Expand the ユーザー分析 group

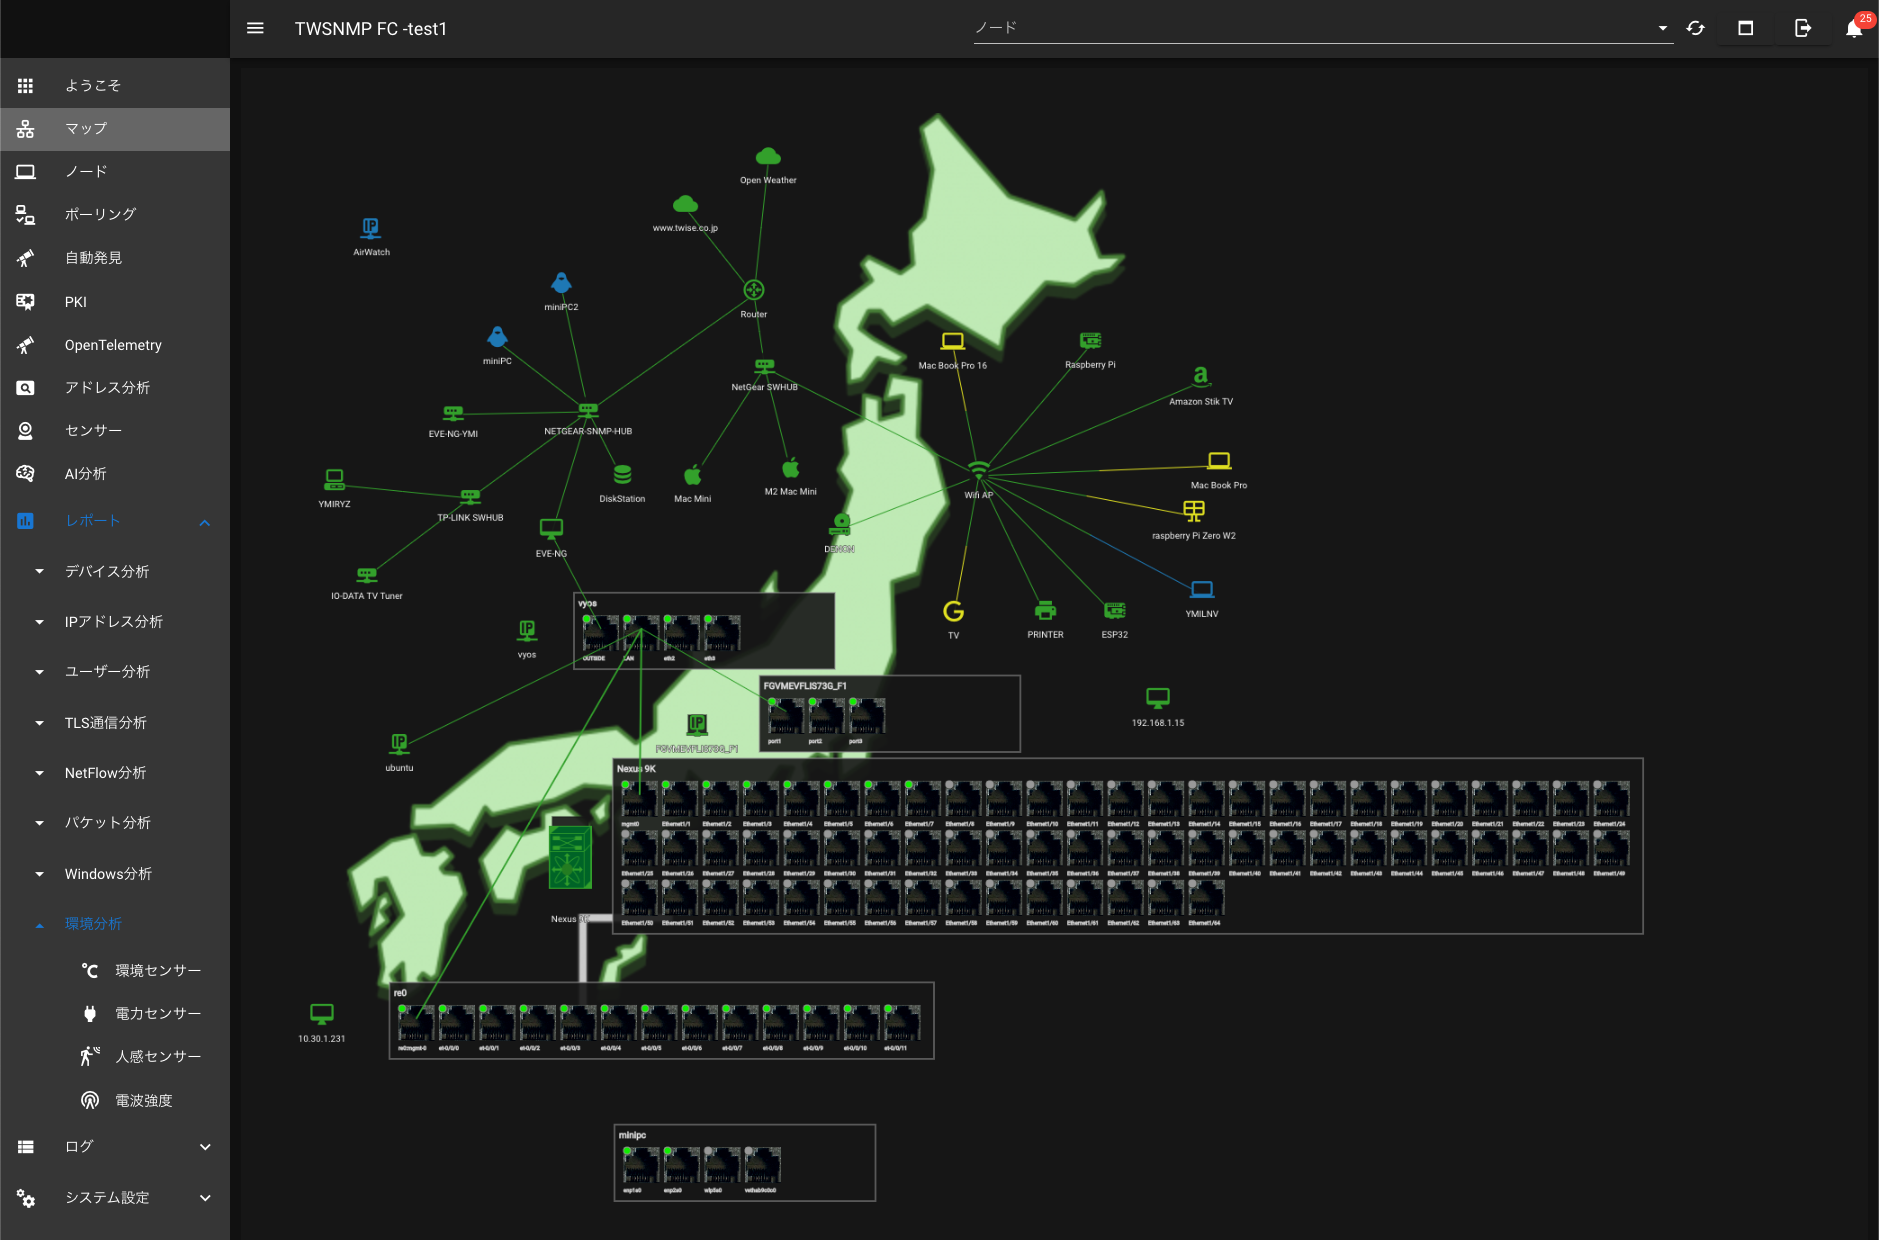coord(115,672)
